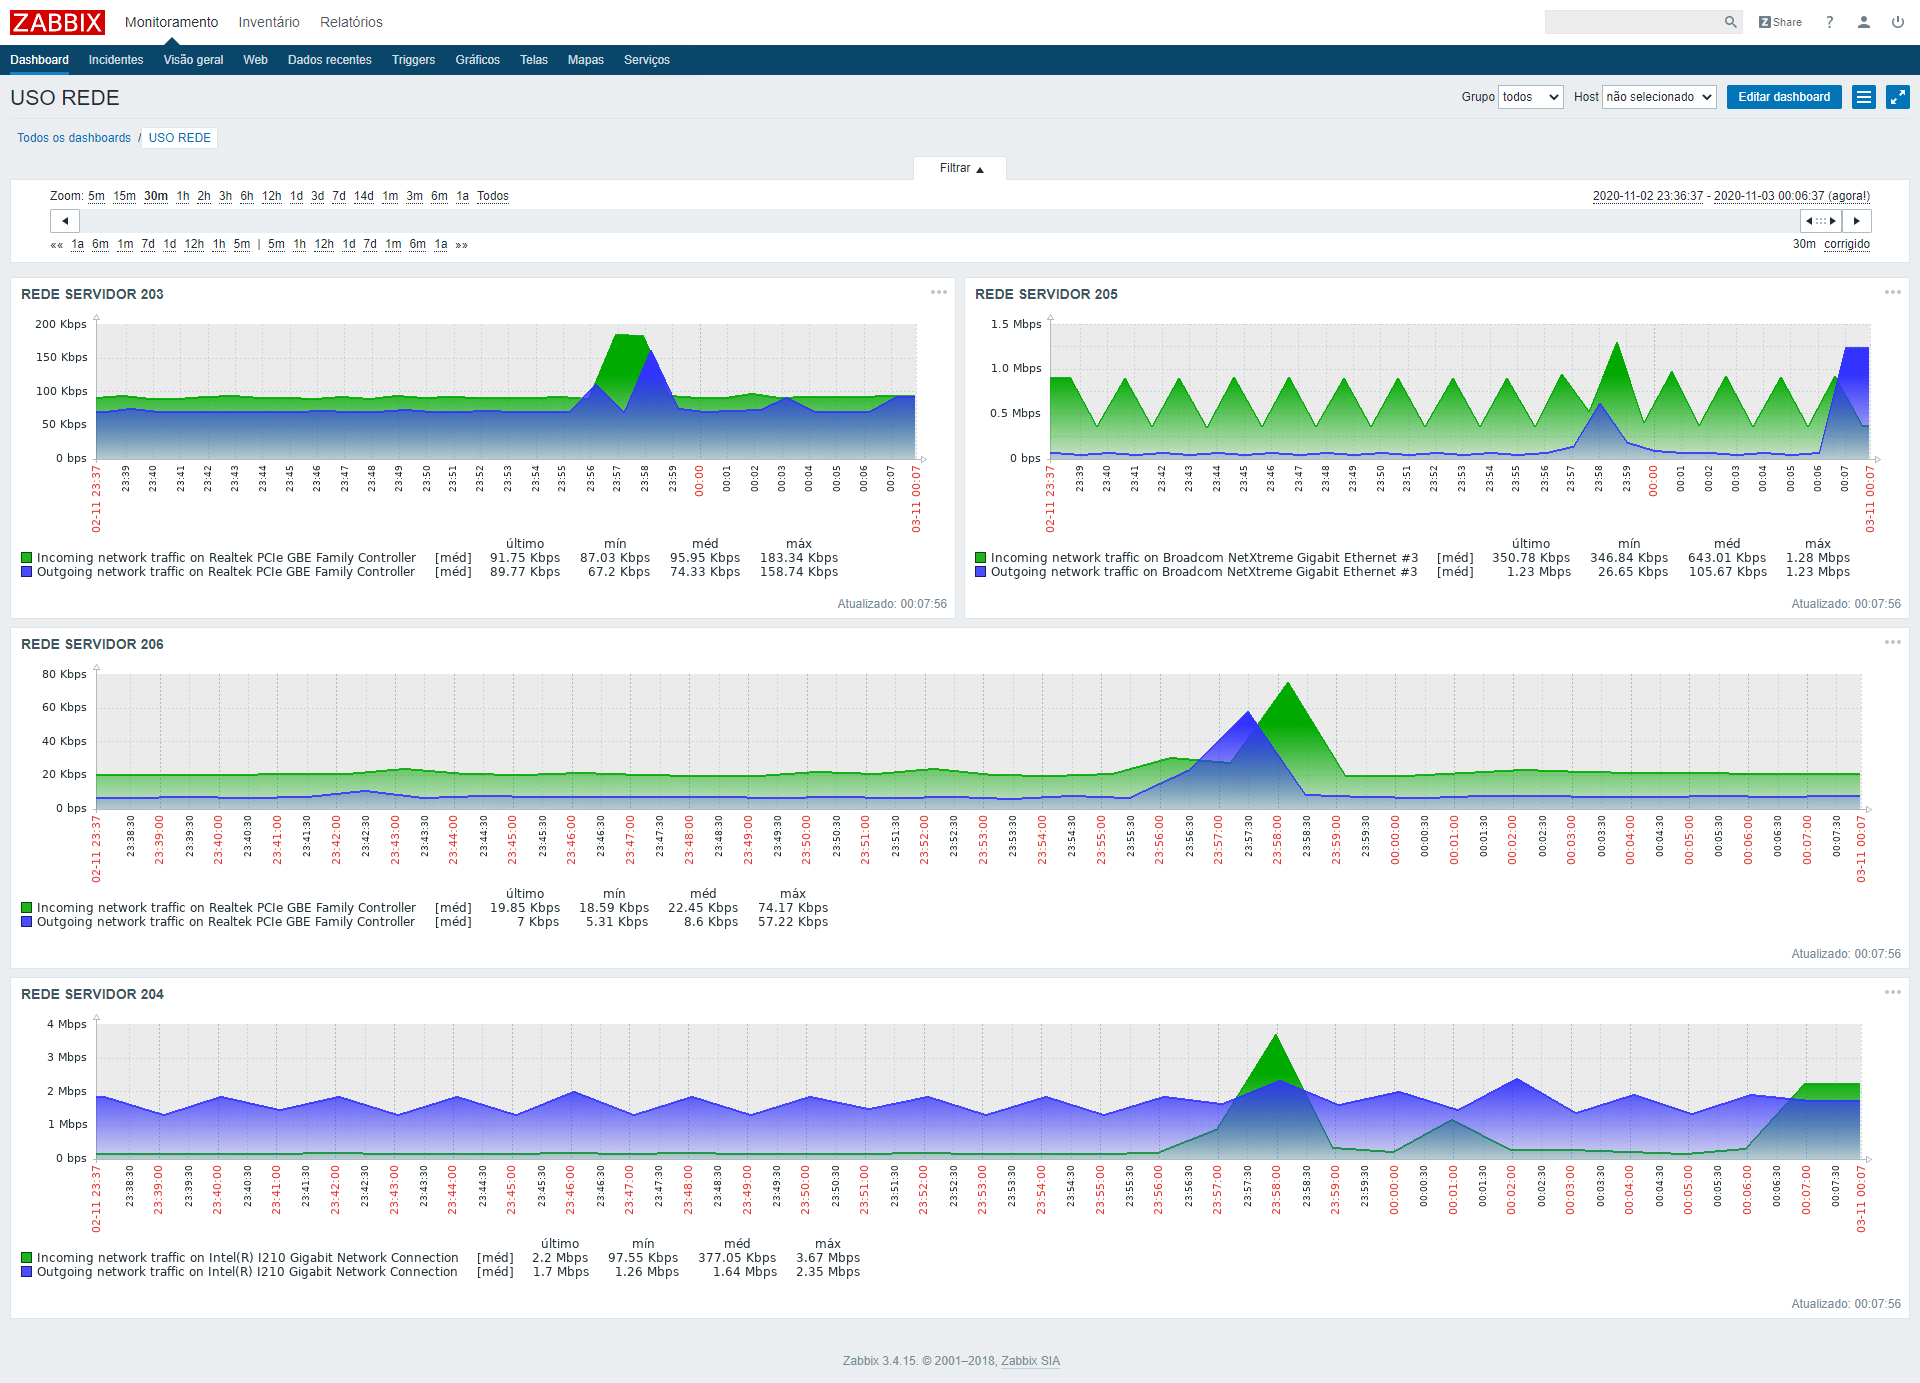
Task: Click the help question mark icon
Action: click(1830, 22)
